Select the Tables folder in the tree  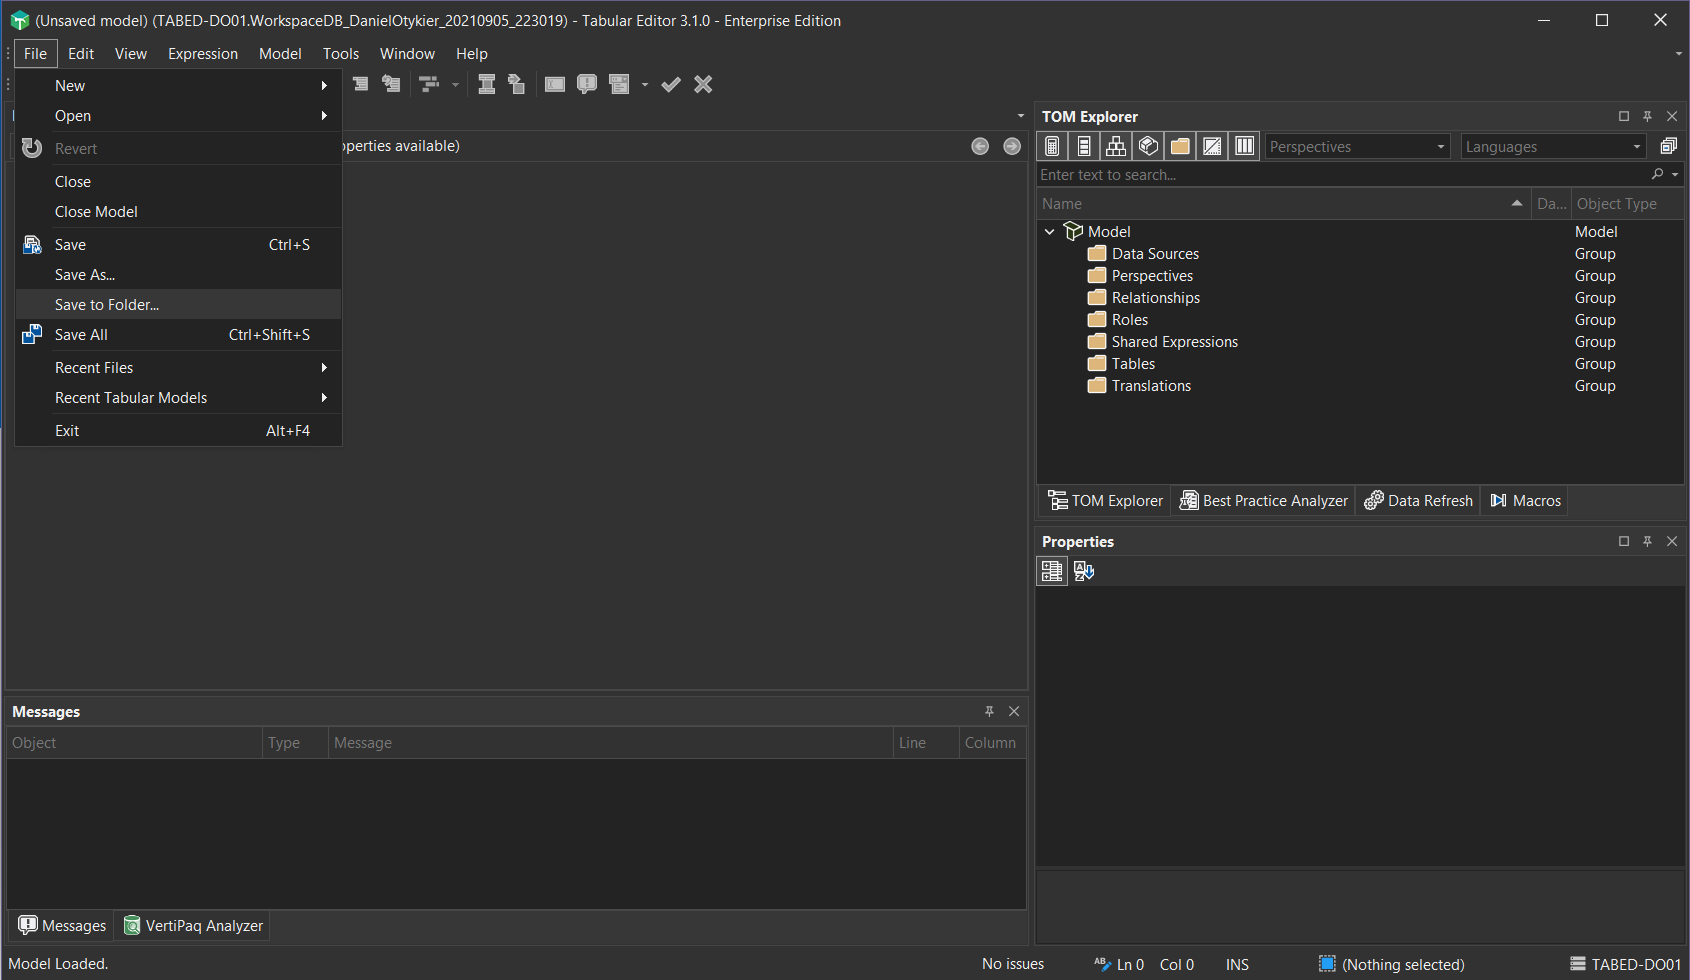click(x=1133, y=364)
